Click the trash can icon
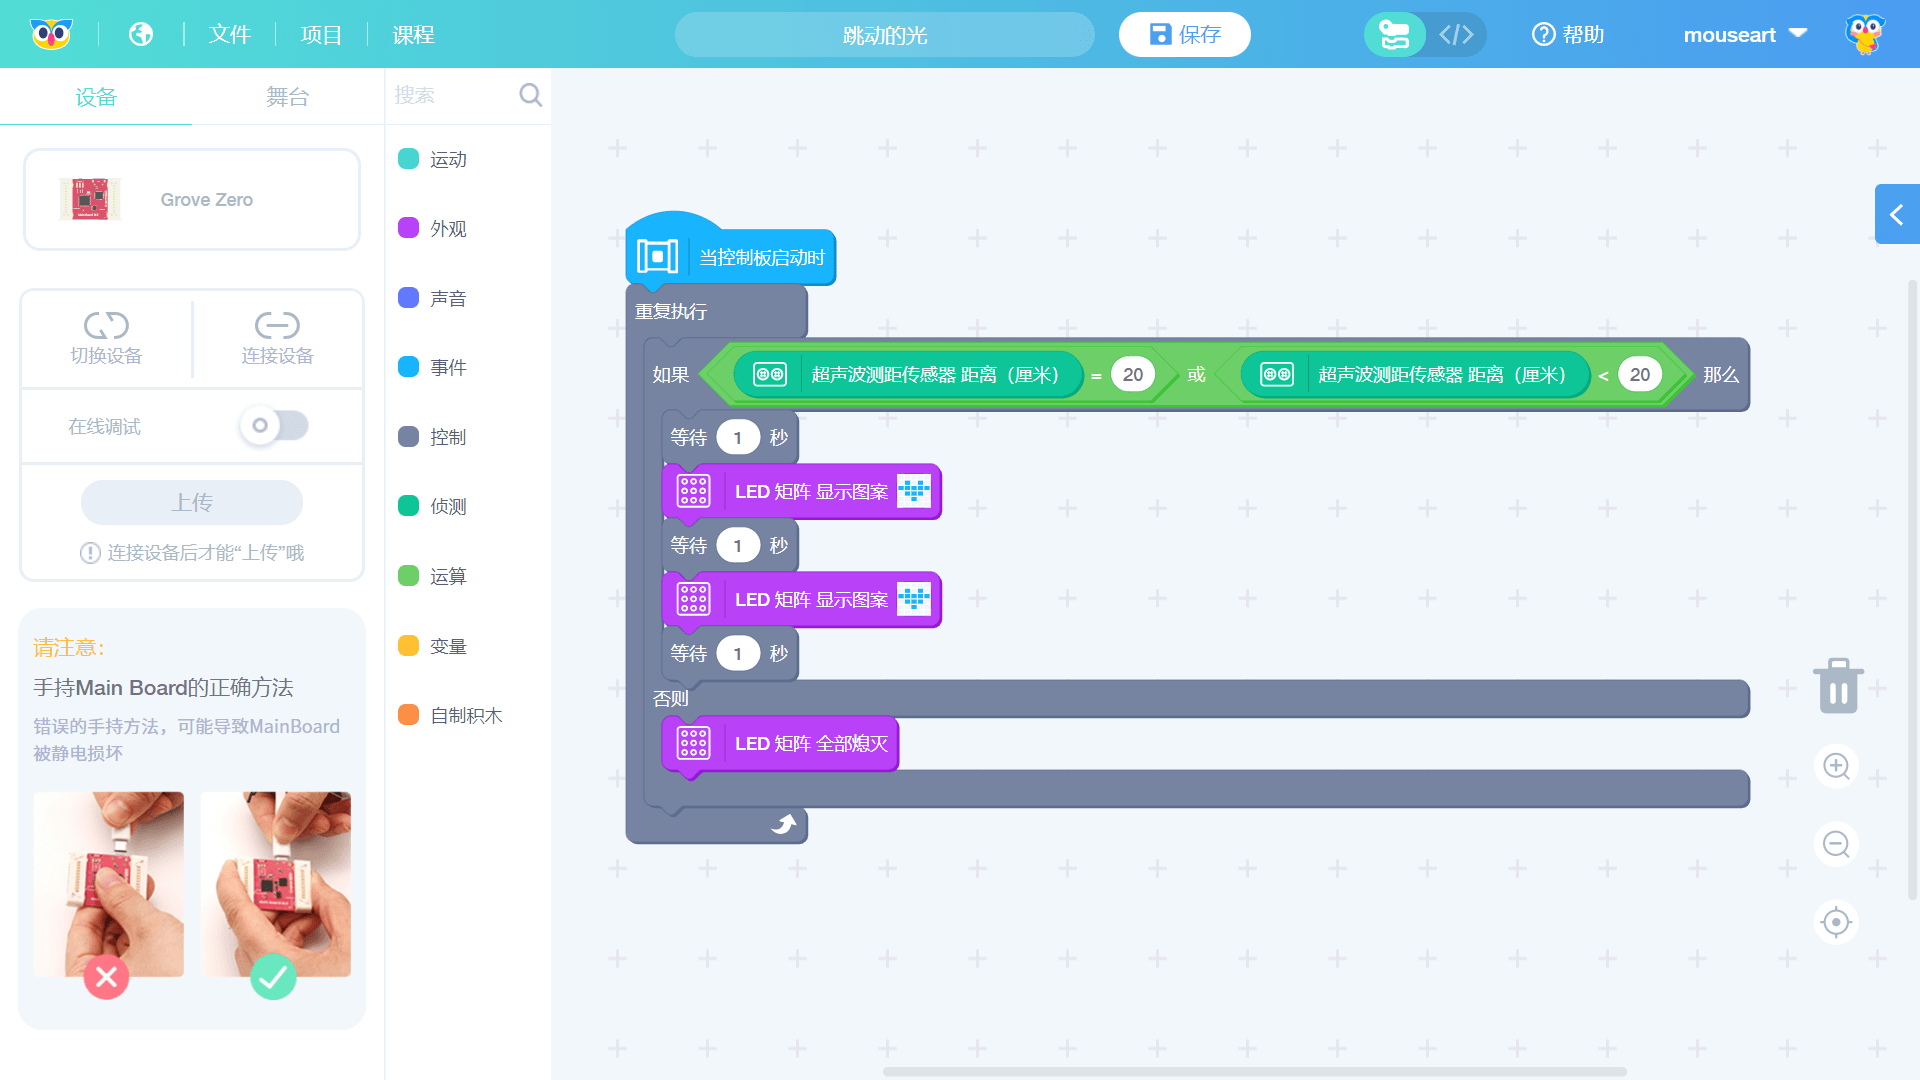The image size is (1920, 1080). (x=1837, y=686)
